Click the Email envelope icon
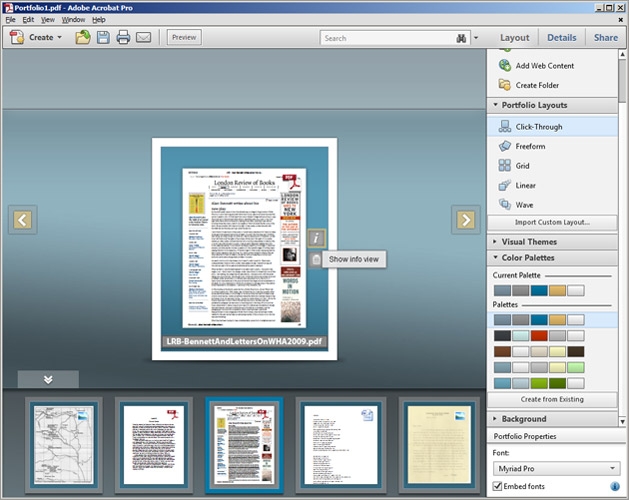 143,38
